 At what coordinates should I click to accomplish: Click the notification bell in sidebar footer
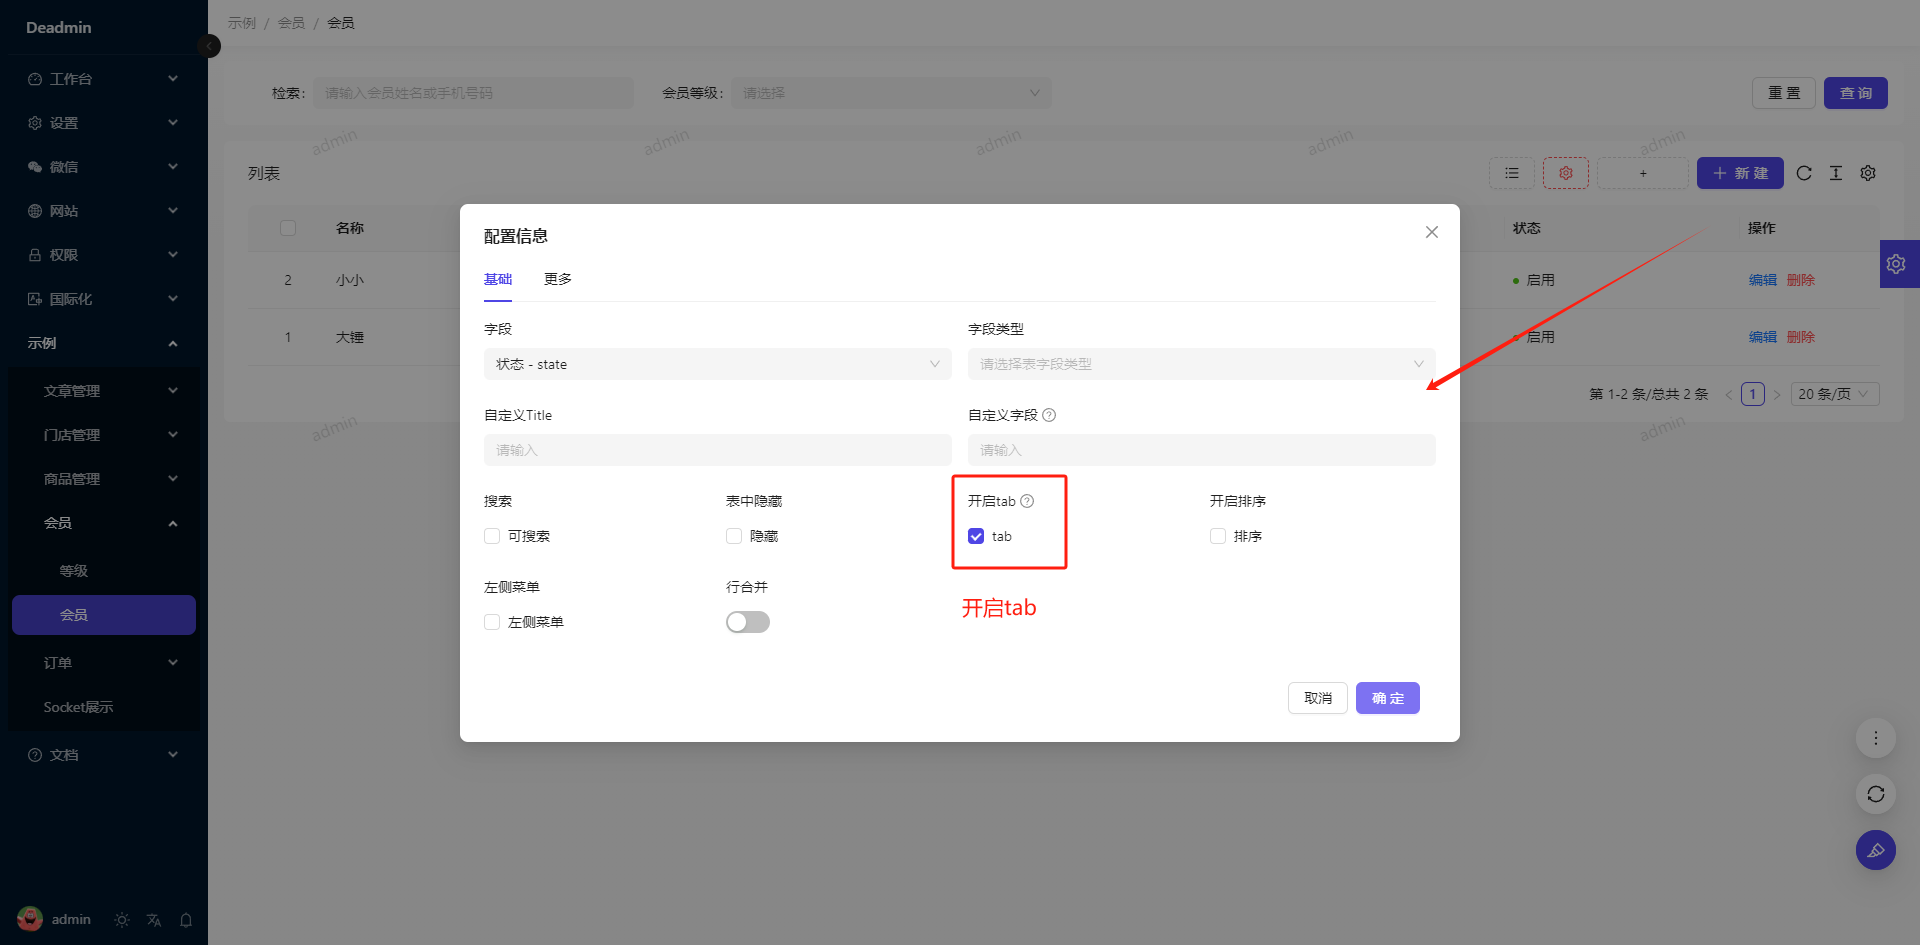point(186,920)
